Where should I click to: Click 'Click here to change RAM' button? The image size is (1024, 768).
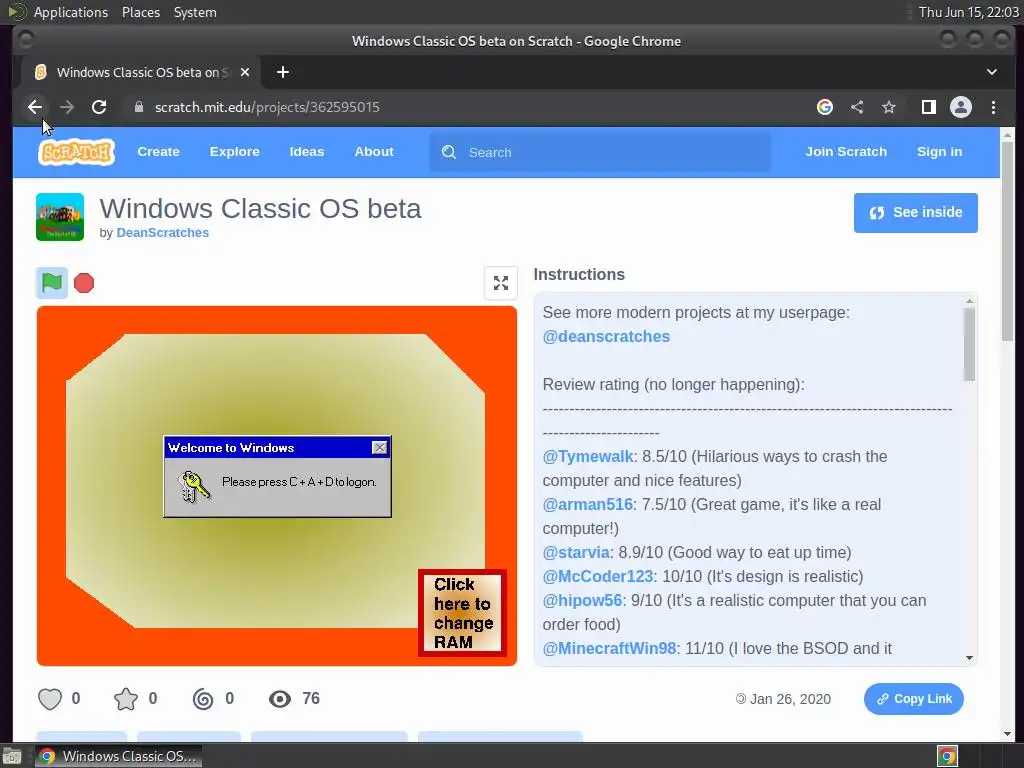coord(462,613)
